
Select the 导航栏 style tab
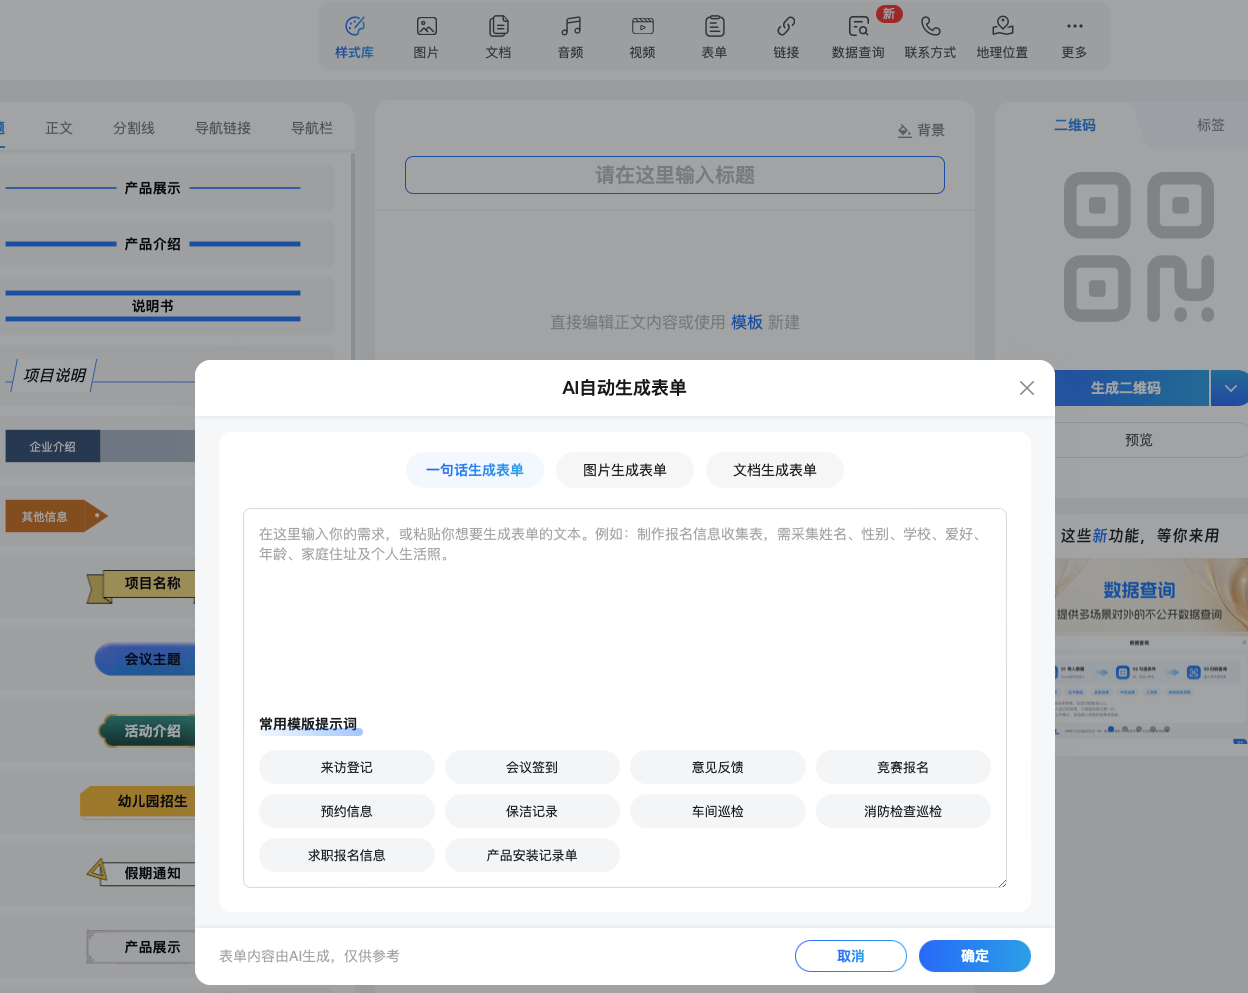point(312,128)
